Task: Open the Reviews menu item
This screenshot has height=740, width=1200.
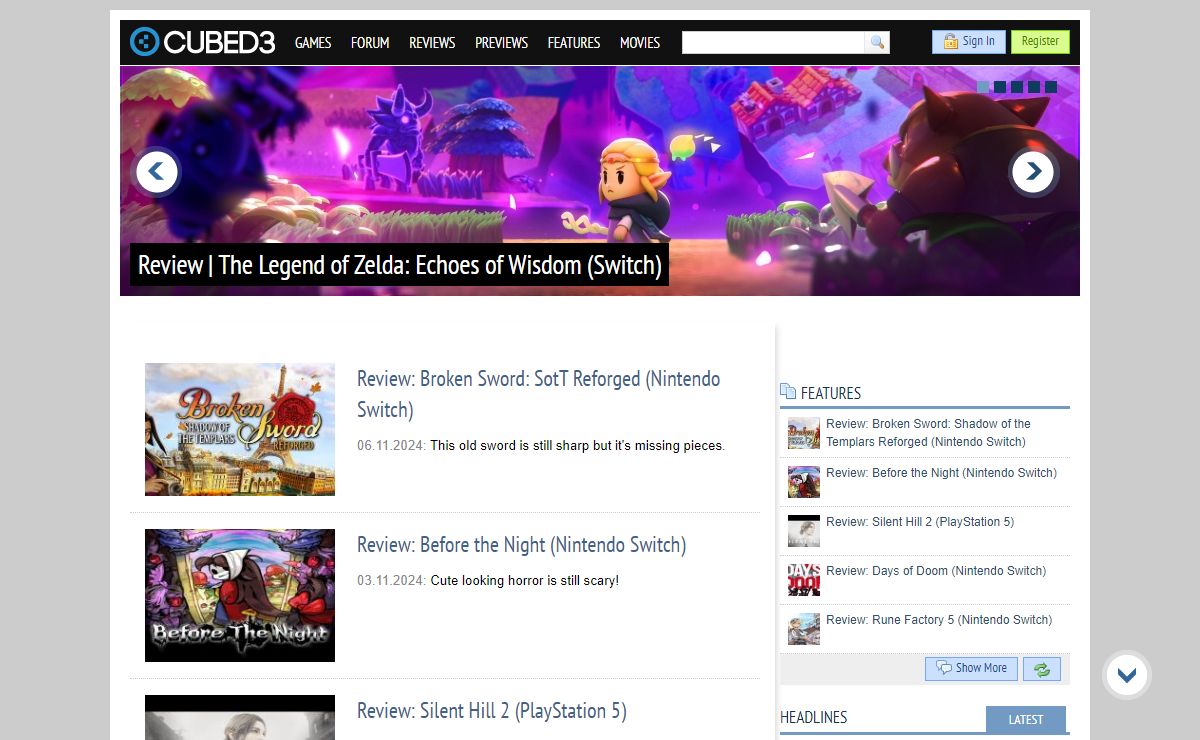Action: pos(432,43)
